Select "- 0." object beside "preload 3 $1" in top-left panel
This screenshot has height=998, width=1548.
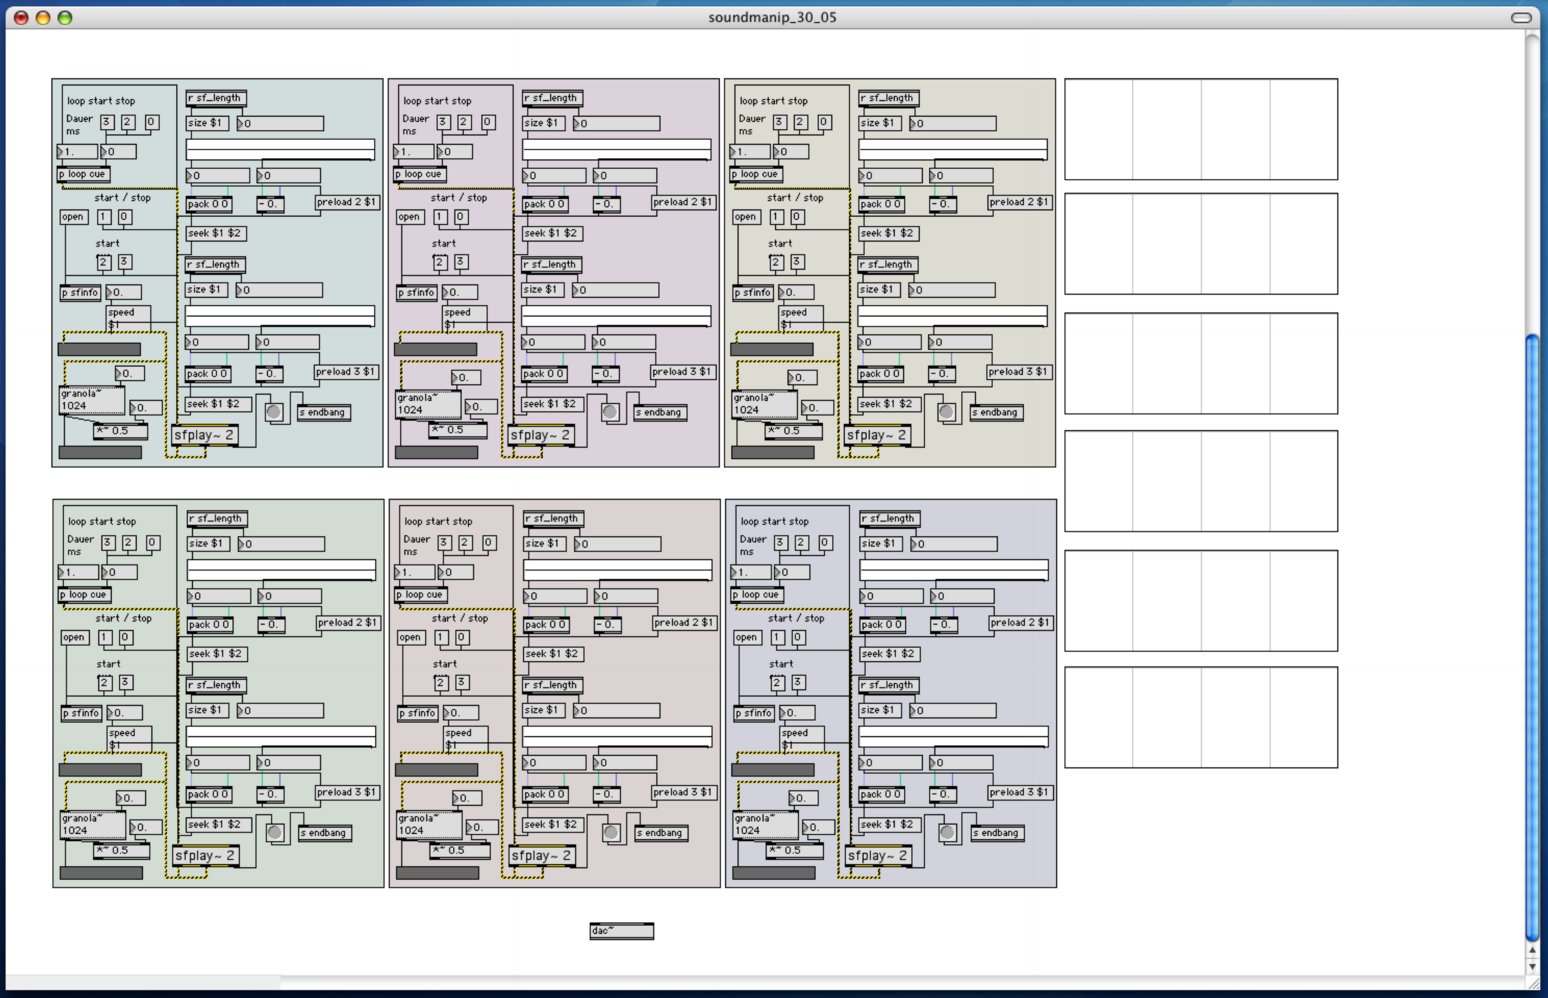(x=270, y=374)
